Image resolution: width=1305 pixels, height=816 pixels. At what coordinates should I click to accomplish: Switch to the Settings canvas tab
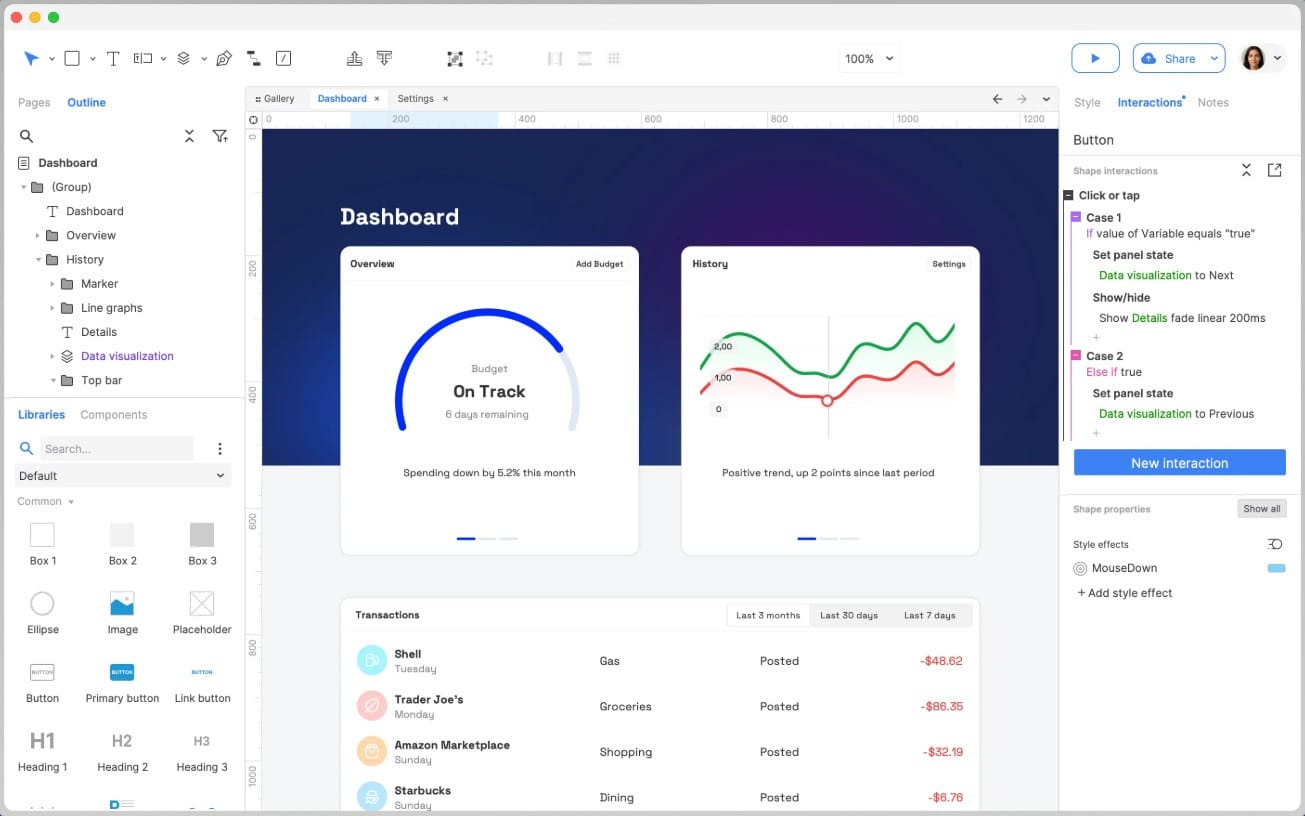coord(415,99)
